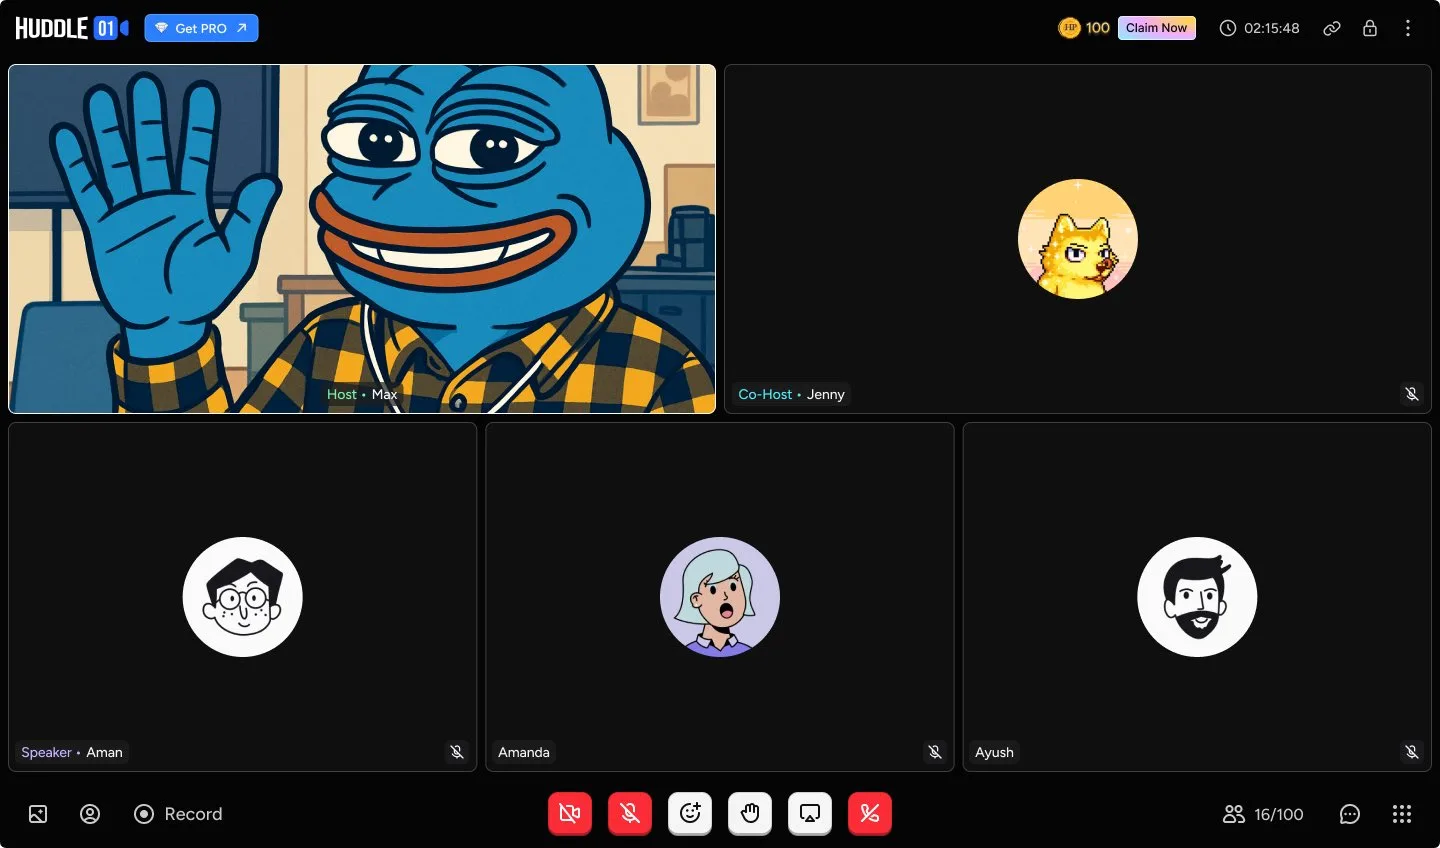Open the apps grid menu
Image resolution: width=1440 pixels, height=848 pixels.
pyautogui.click(x=1402, y=814)
